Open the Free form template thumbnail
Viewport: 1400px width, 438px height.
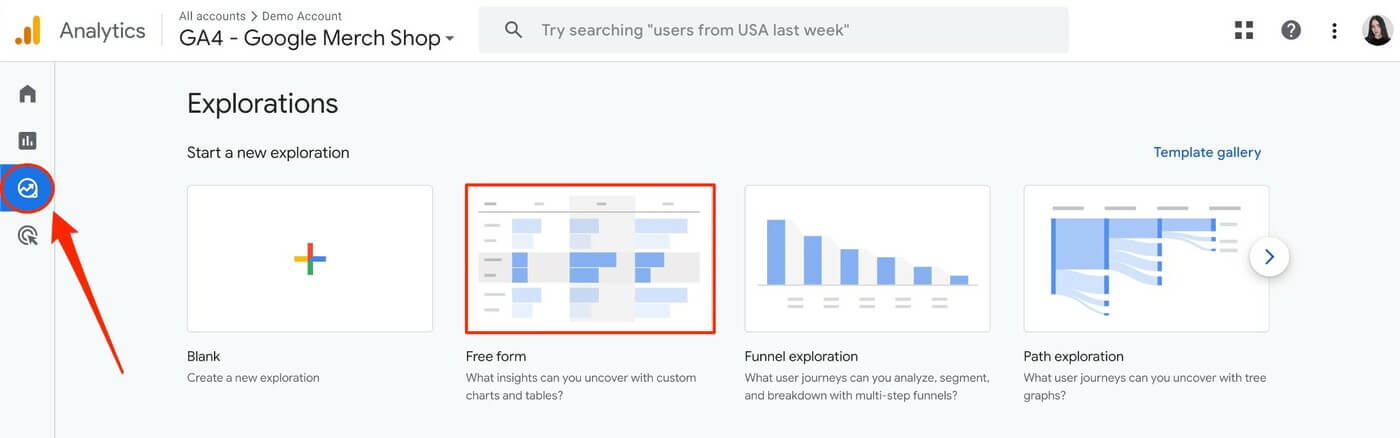click(590, 258)
